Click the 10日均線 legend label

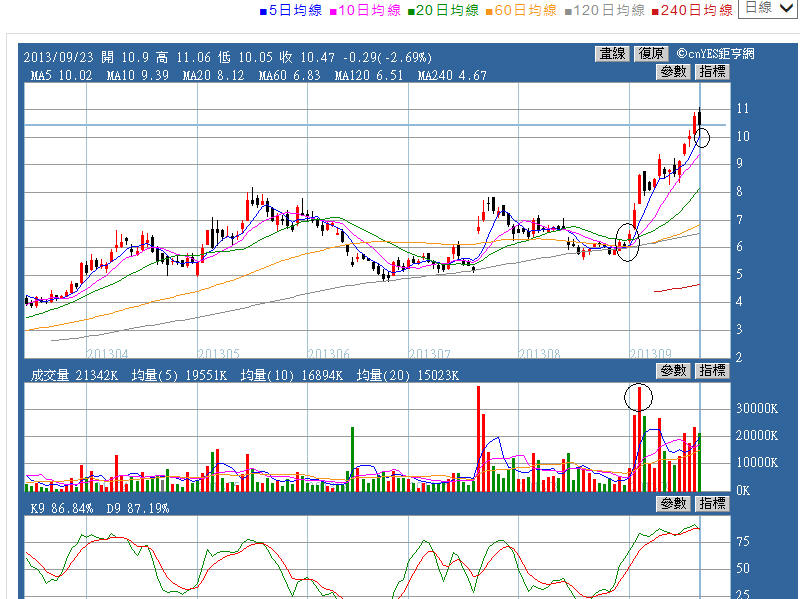pos(369,10)
